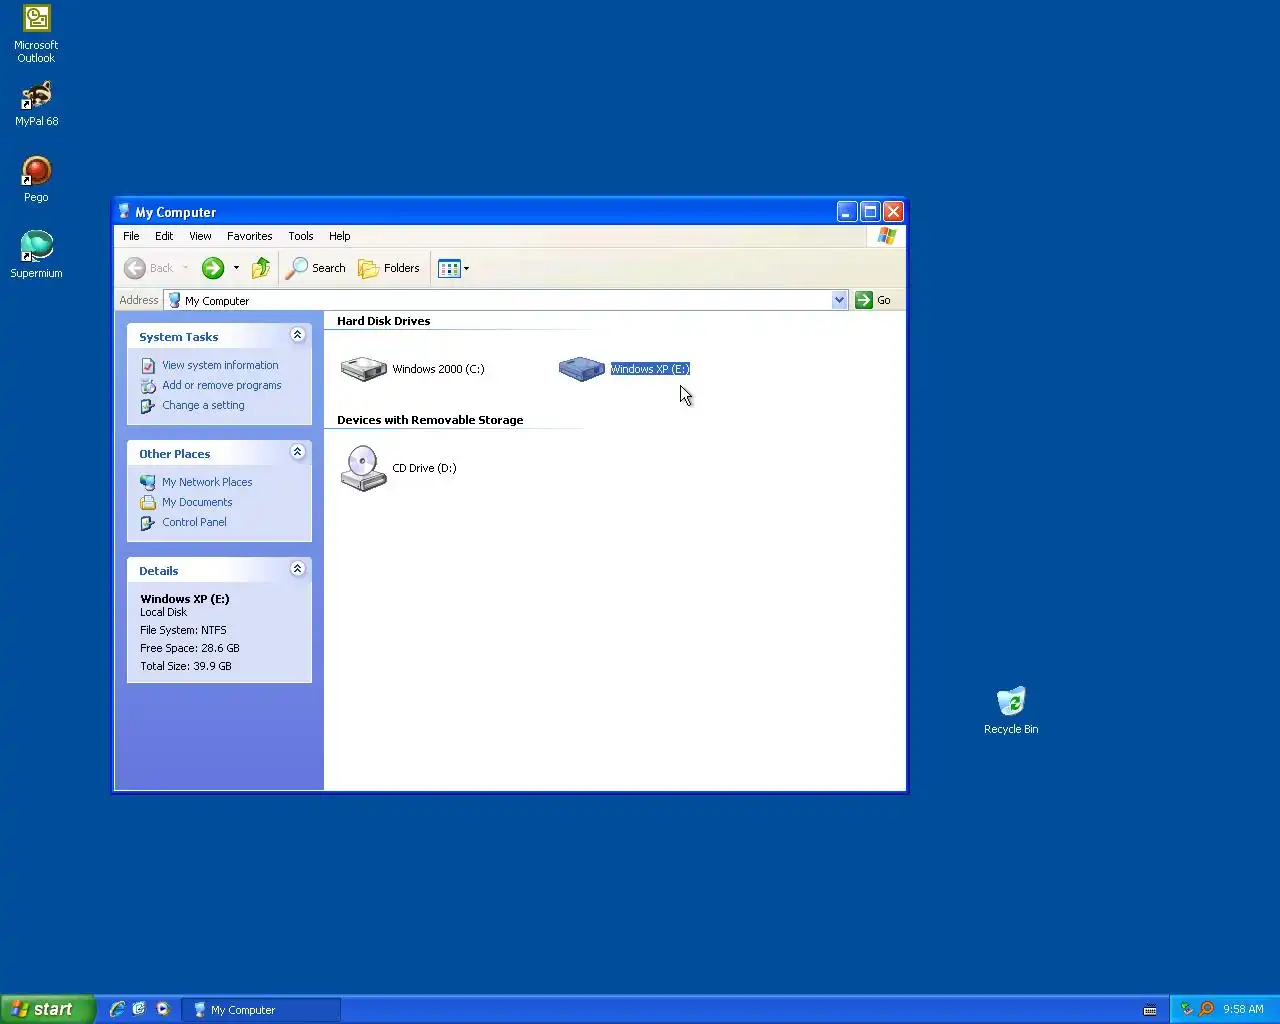Open the Tools menu
The image size is (1280, 1024).
point(301,236)
